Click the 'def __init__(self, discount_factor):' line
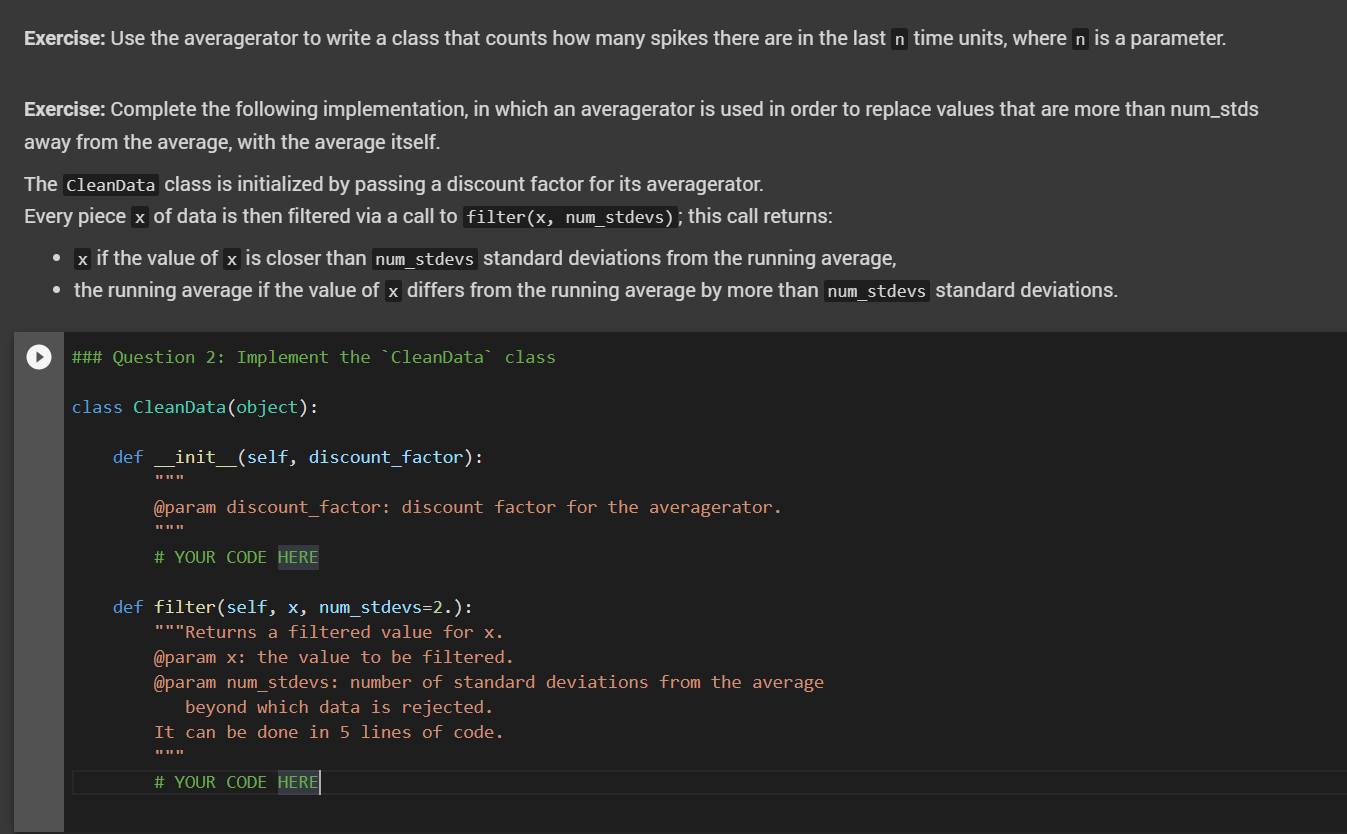The width and height of the screenshot is (1347, 834). pyautogui.click(x=298, y=457)
